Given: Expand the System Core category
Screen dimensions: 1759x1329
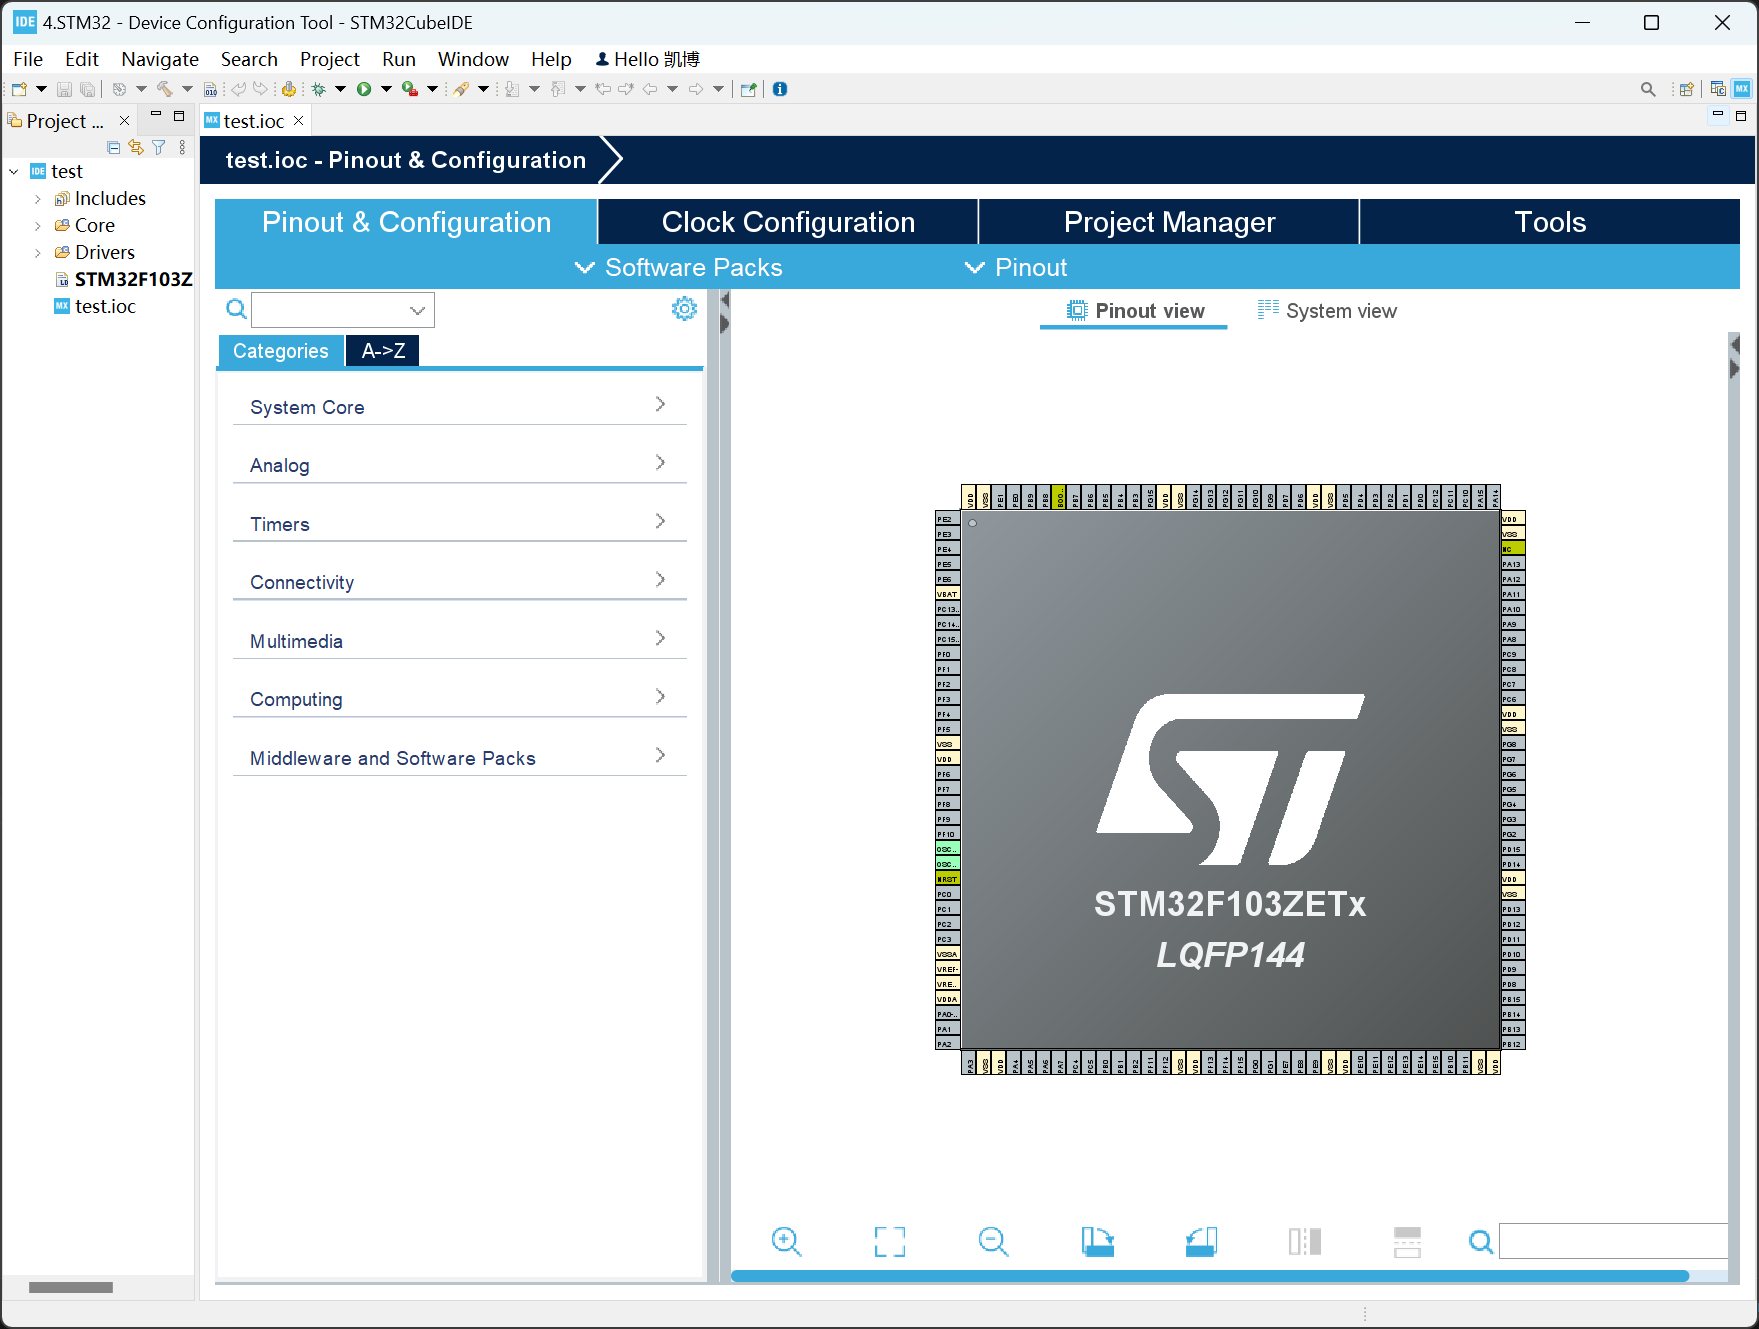Looking at the screenshot, I should (459, 407).
